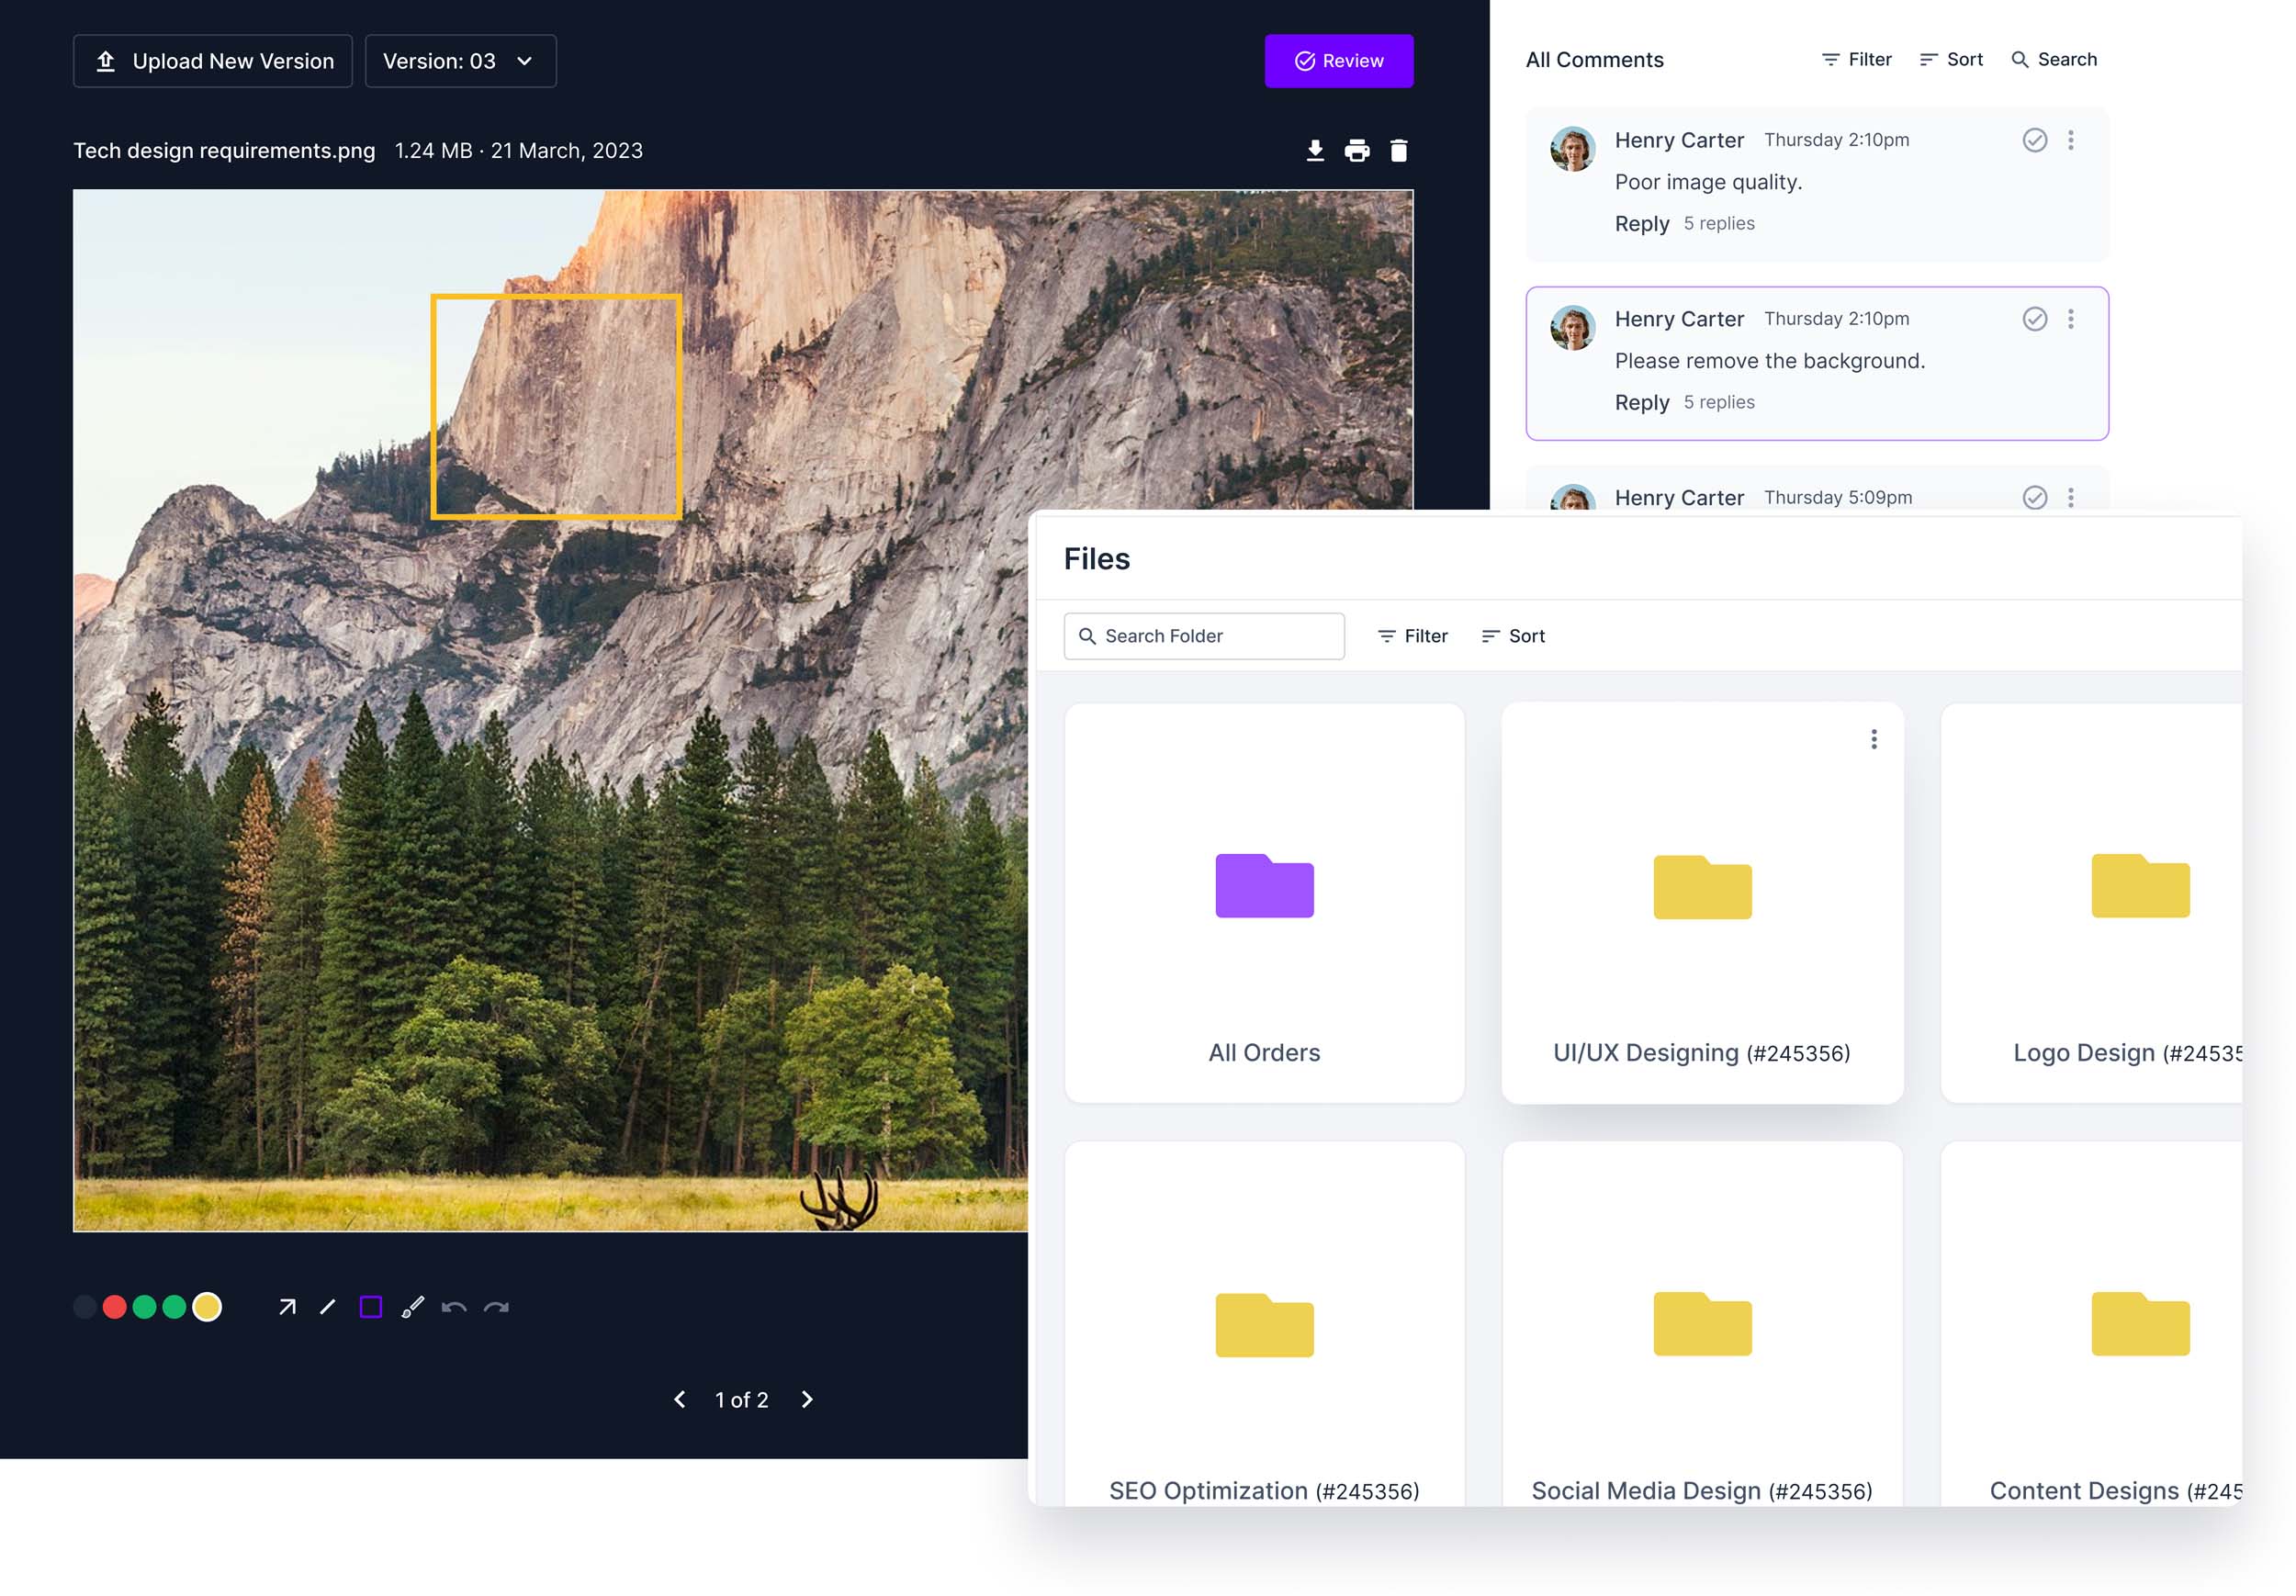Viewport: 2296px width, 1596px height.
Task: Click Filter in All Comments panel
Action: click(1856, 60)
